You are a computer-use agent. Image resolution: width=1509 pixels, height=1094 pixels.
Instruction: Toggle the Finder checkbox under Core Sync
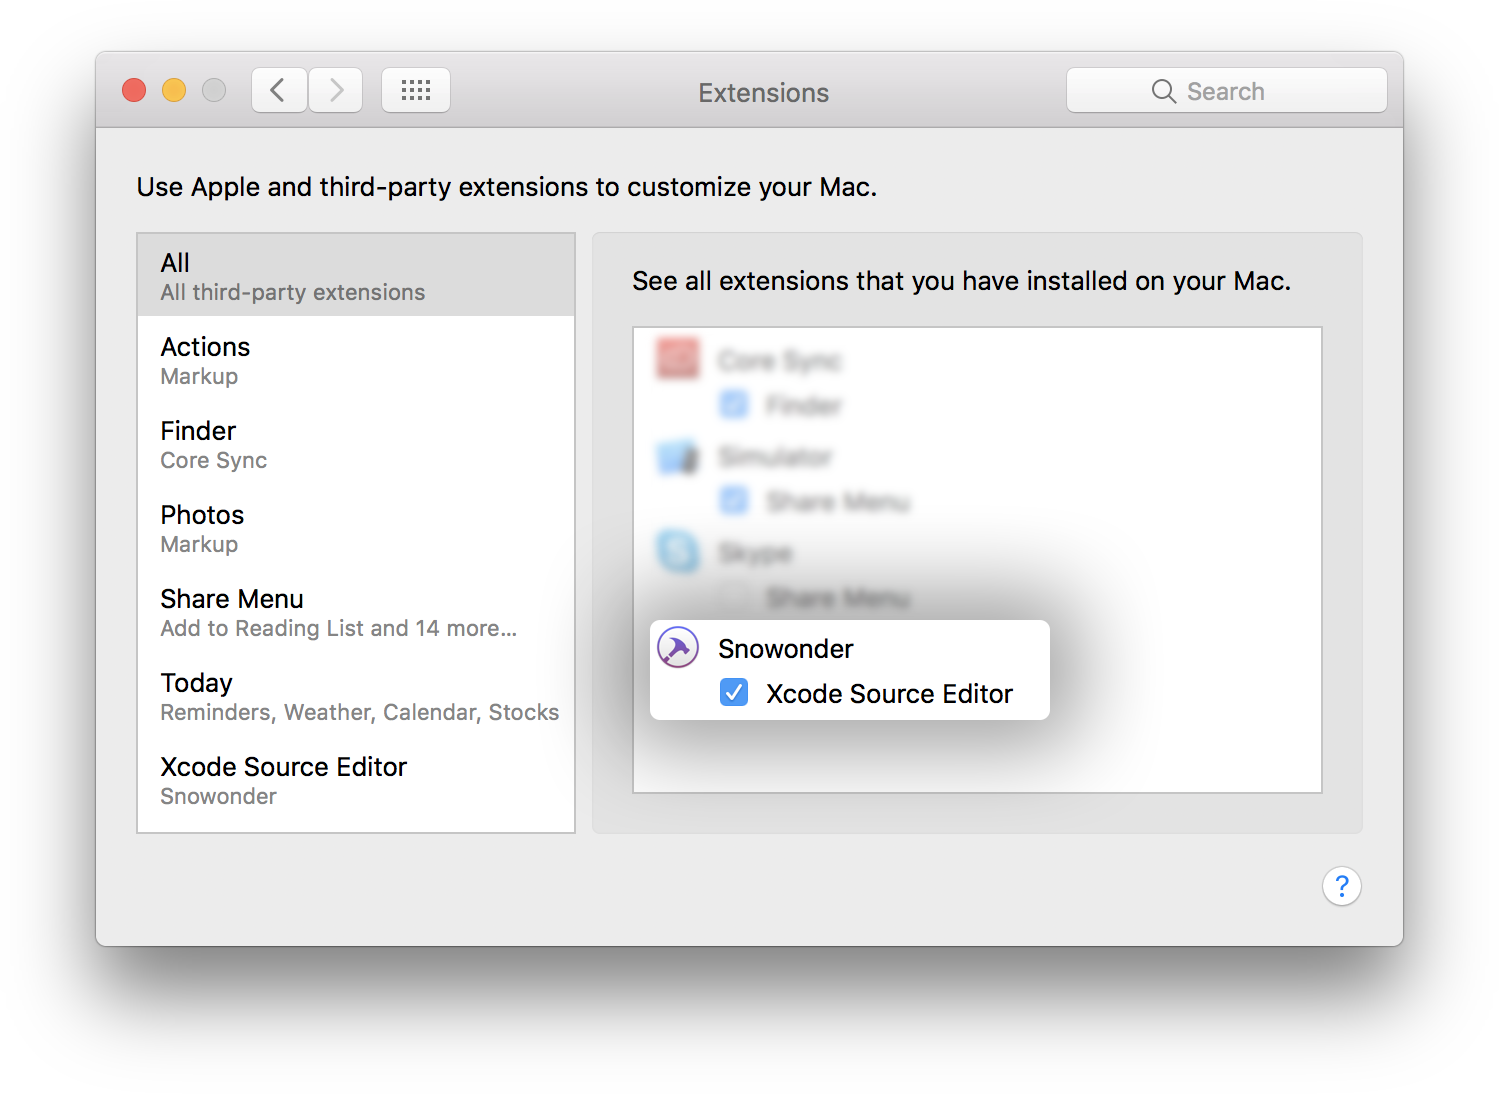[x=734, y=404]
